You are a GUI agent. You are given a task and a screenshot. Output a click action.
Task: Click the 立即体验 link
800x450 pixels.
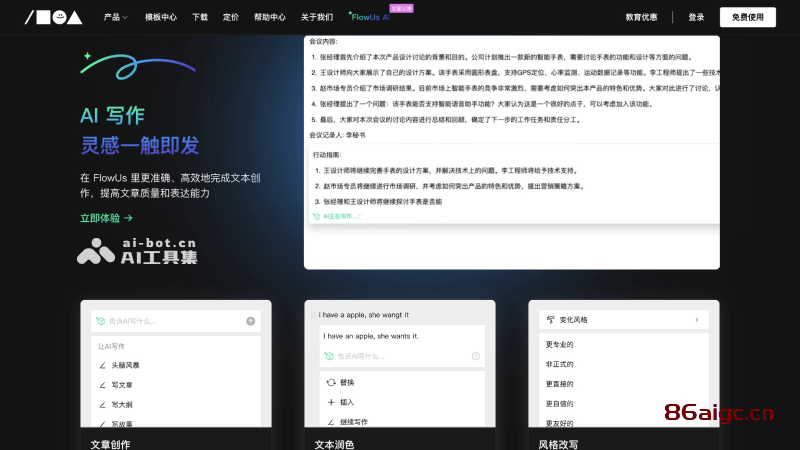coord(106,218)
